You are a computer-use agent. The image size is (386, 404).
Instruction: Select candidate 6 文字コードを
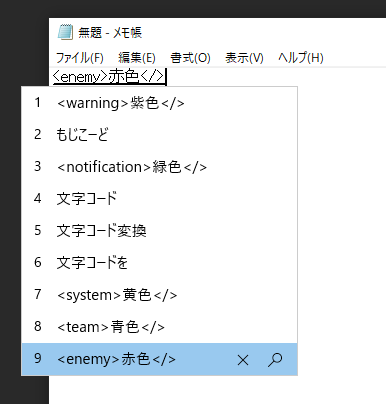click(x=159, y=263)
